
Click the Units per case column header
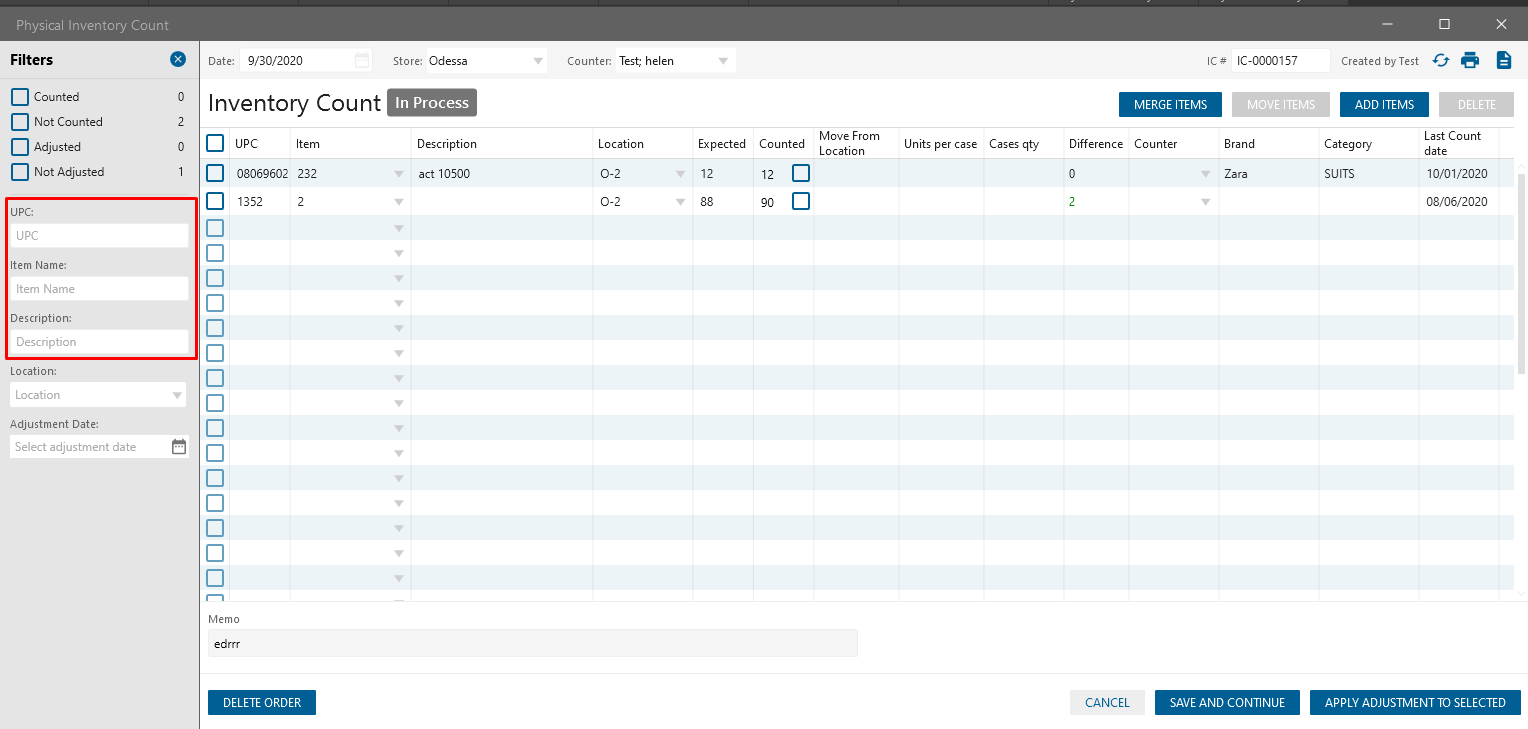pyautogui.click(x=940, y=144)
